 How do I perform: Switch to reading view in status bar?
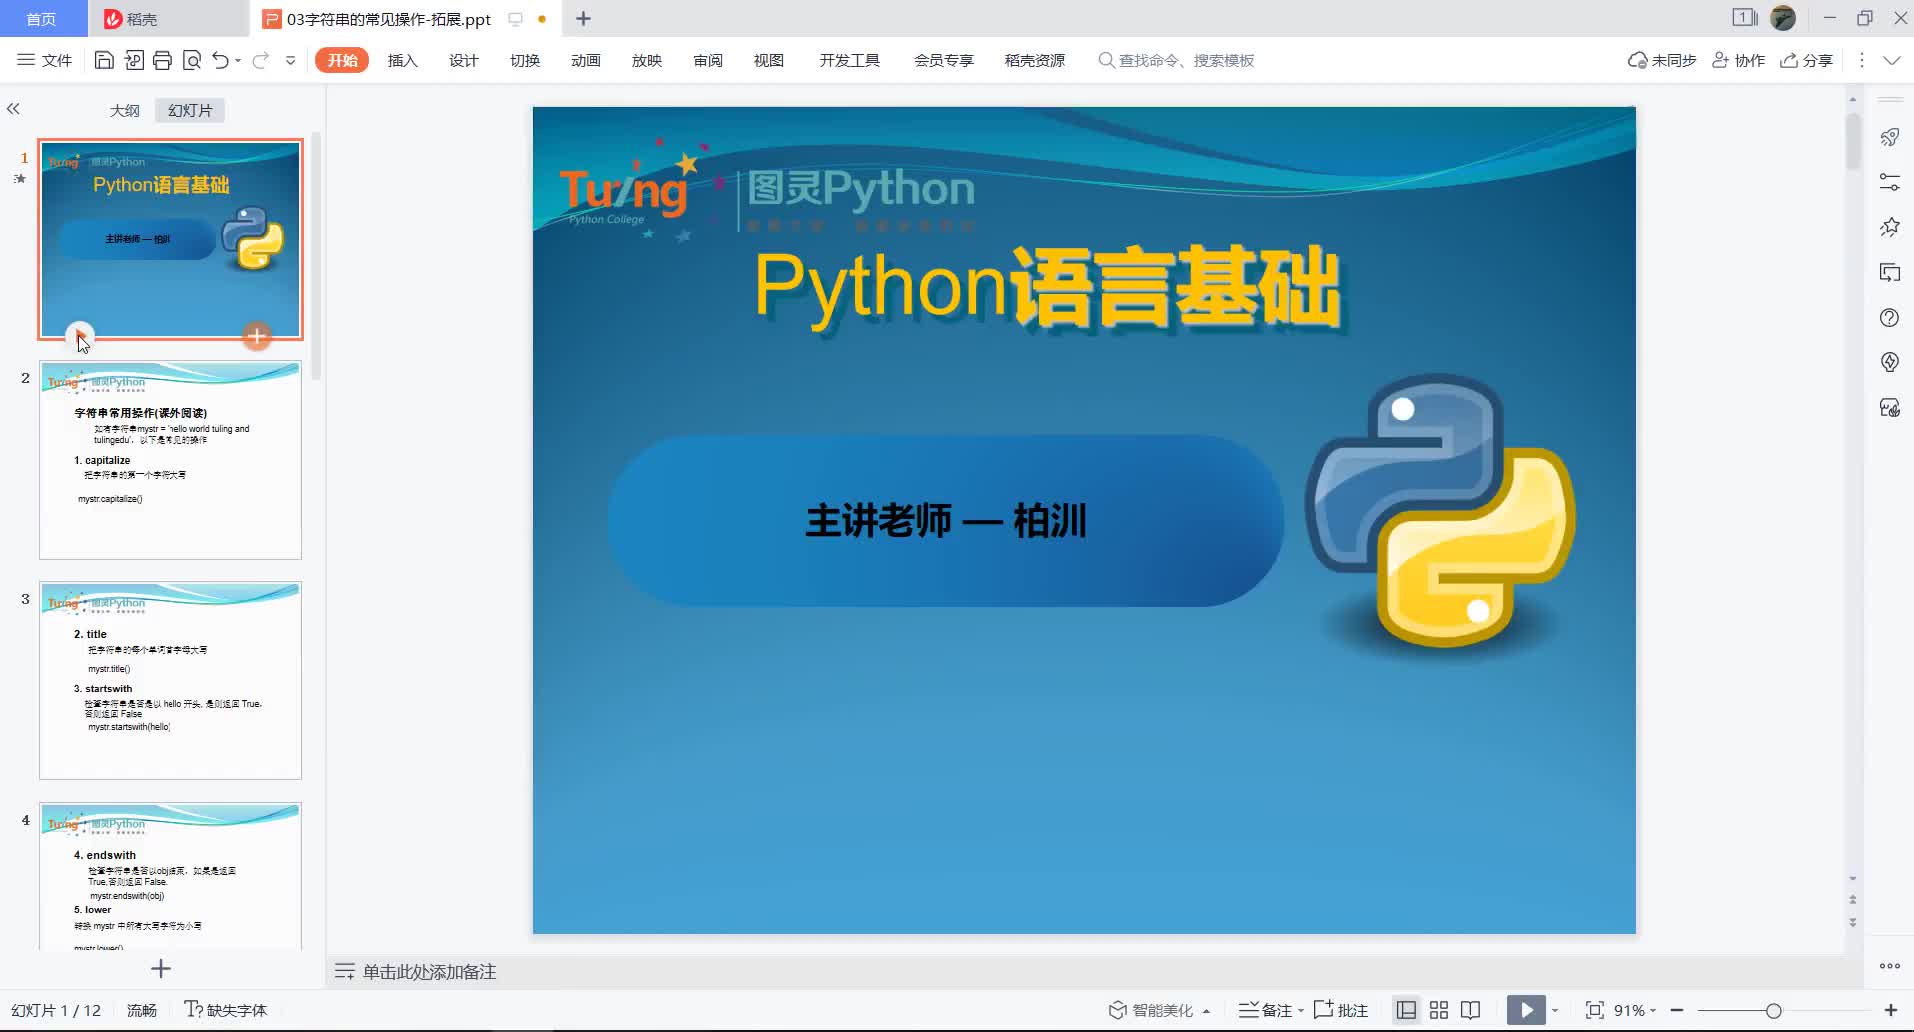pos(1471,1010)
